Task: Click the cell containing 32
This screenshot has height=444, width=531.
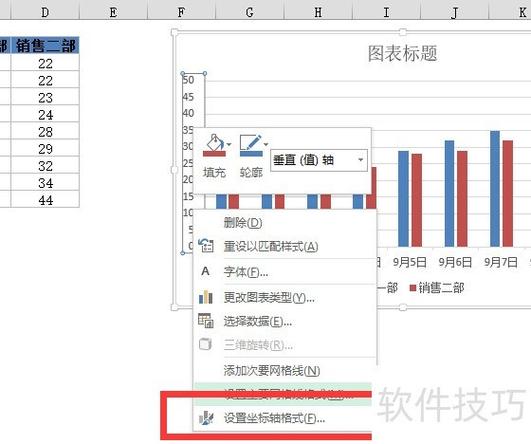Action: coord(45,166)
